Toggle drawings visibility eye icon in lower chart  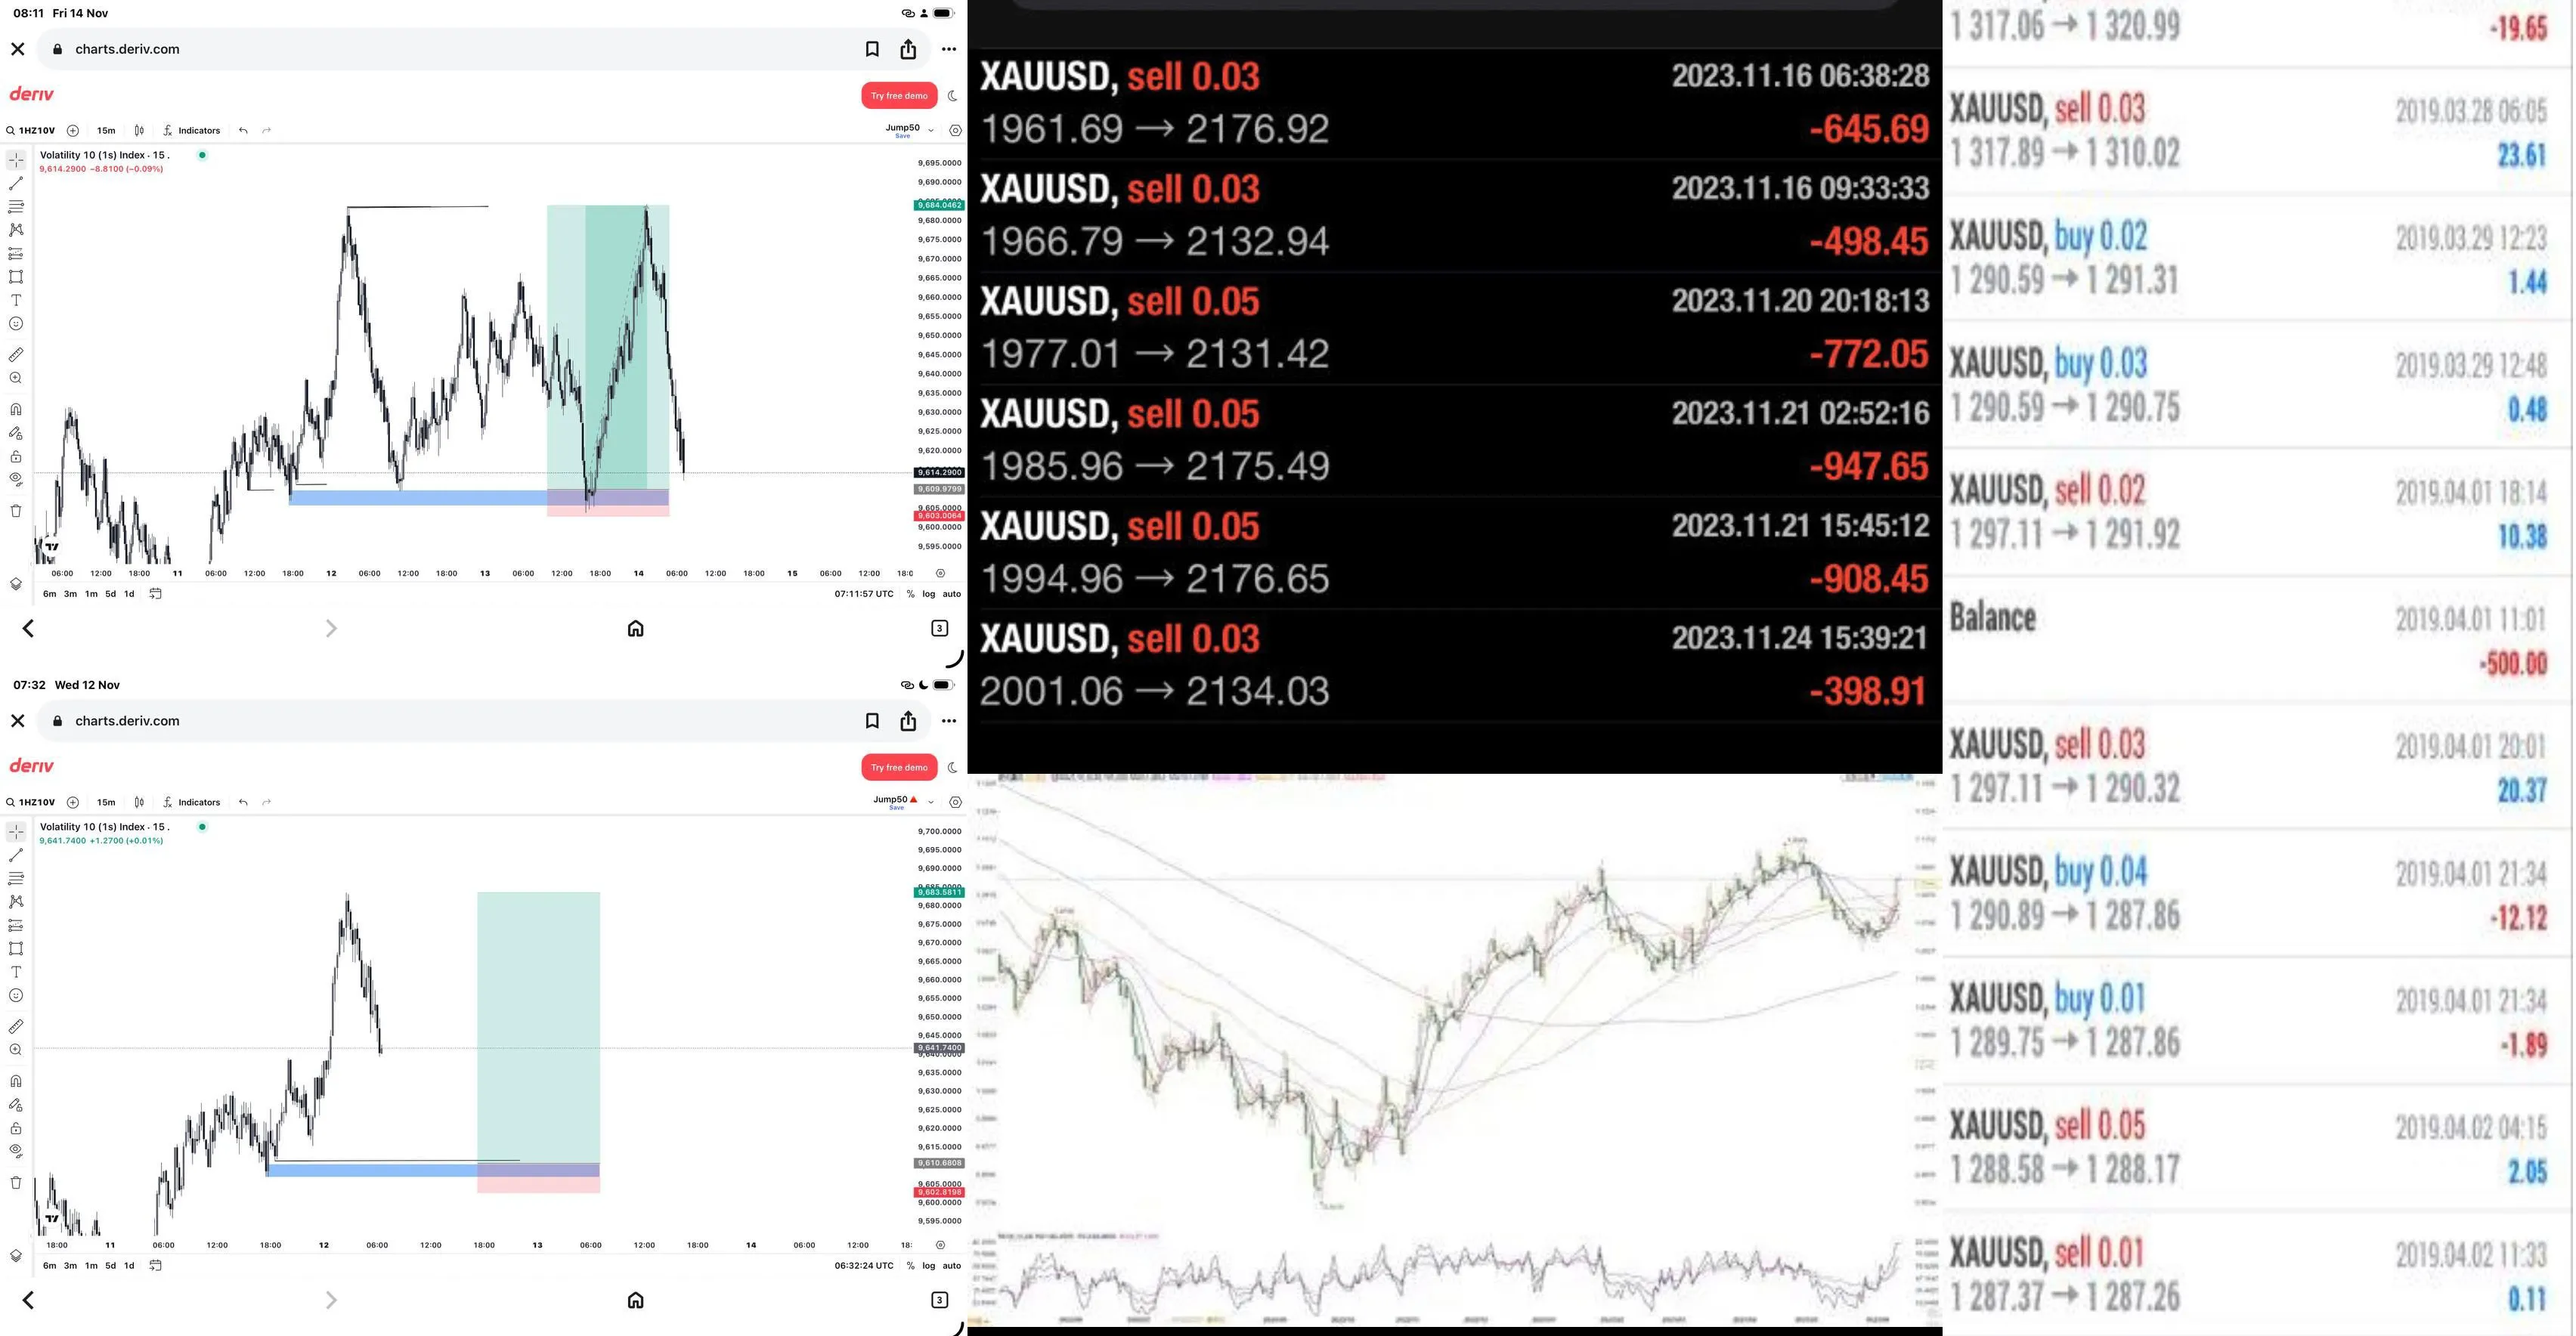coord(16,1151)
